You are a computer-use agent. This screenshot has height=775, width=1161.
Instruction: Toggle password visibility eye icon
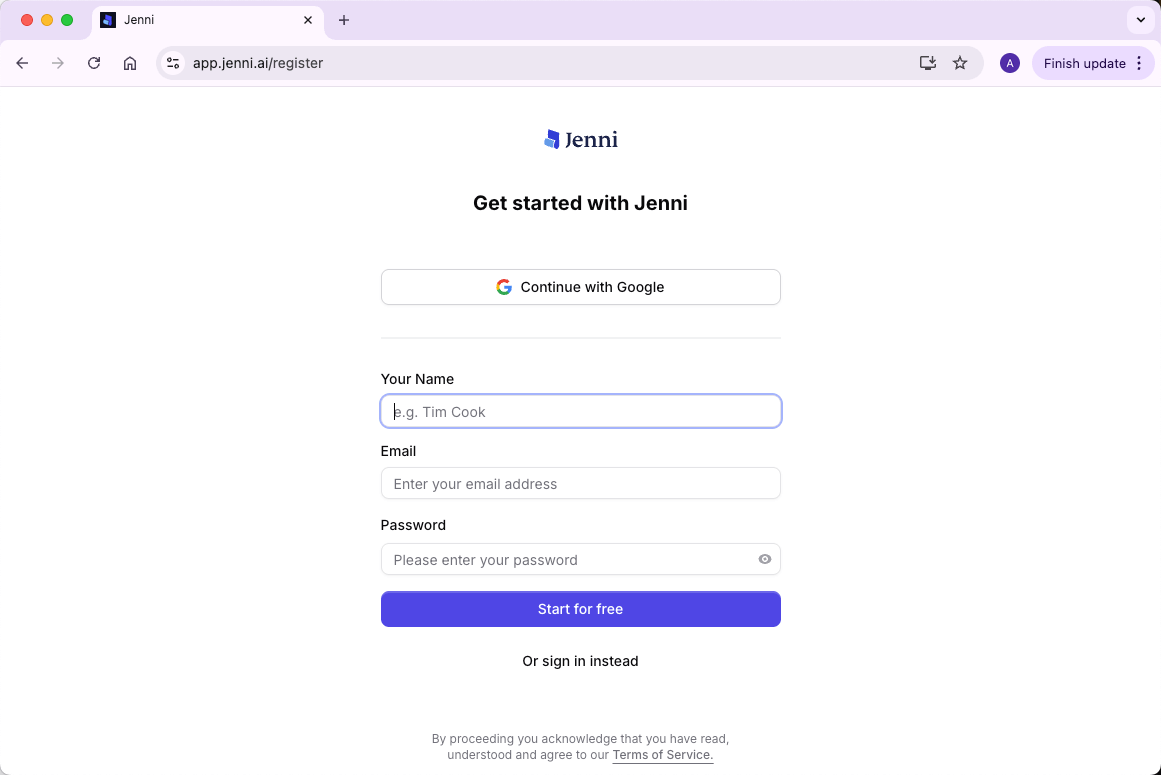[765, 560]
